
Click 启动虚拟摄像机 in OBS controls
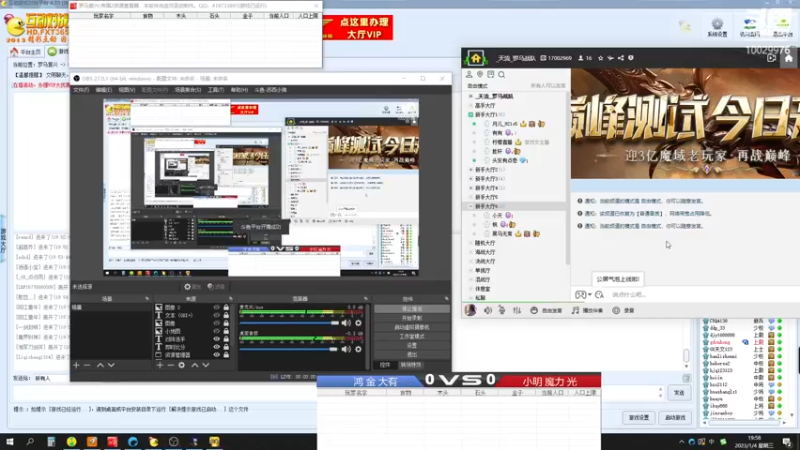pos(412,327)
